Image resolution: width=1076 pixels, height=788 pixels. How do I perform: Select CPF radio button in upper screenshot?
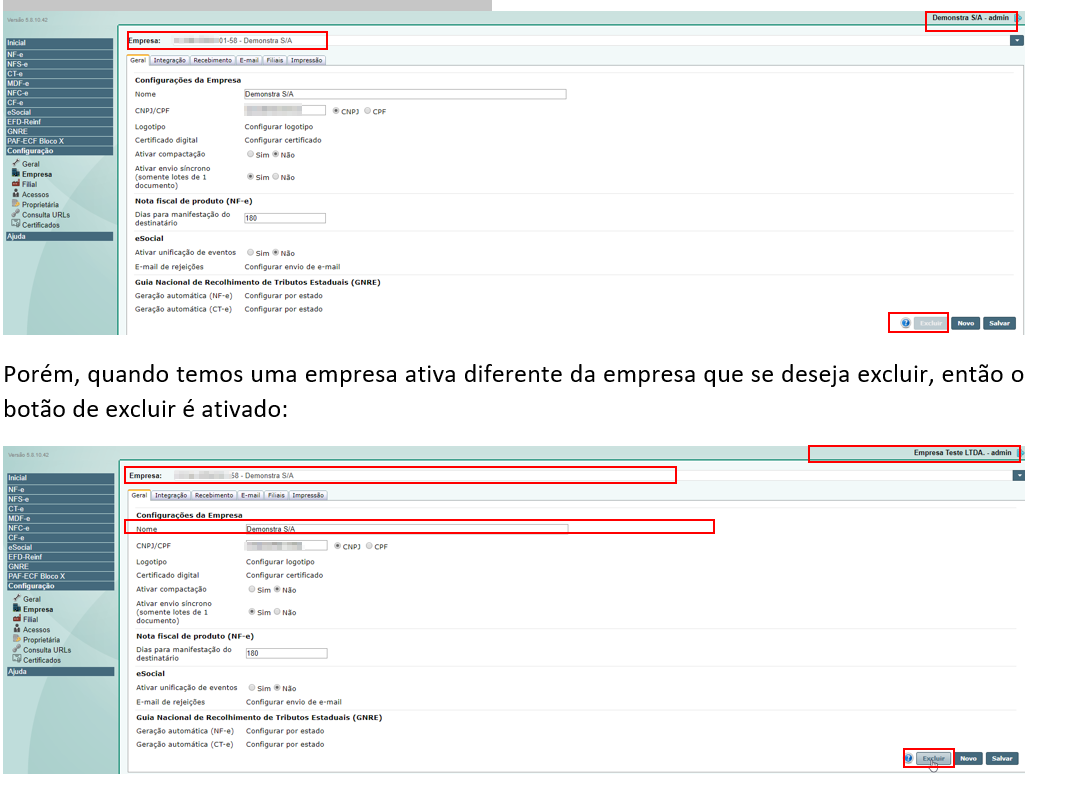pos(368,111)
